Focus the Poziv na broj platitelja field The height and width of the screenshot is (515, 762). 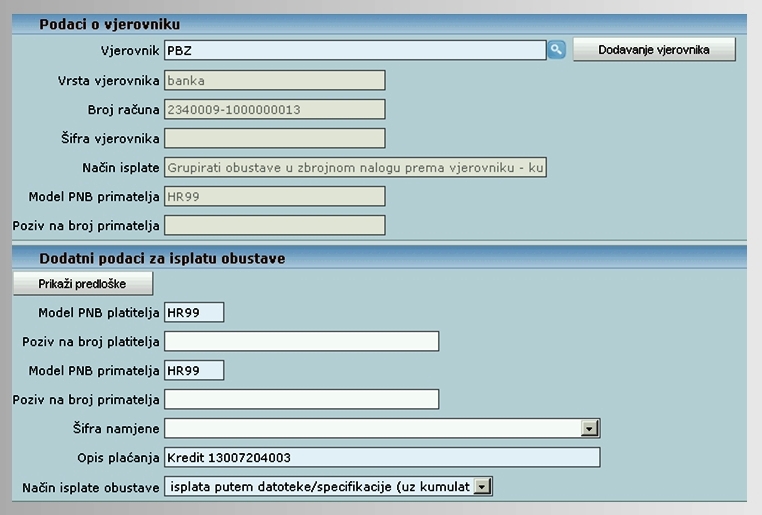click(x=301, y=342)
